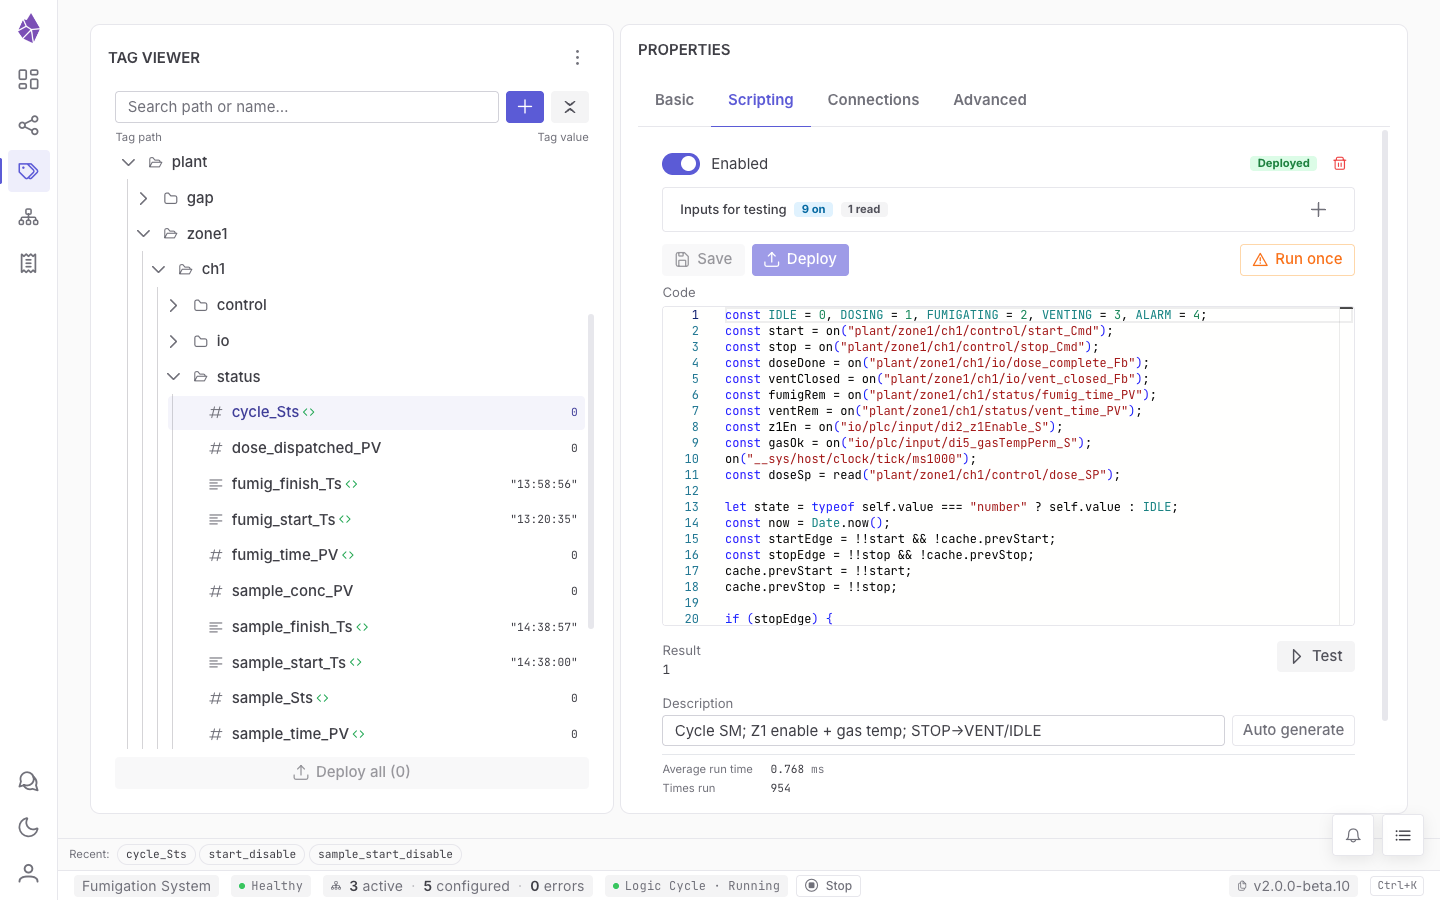Collapse the zone1 folder
This screenshot has height=900, width=1440.
[x=143, y=233]
